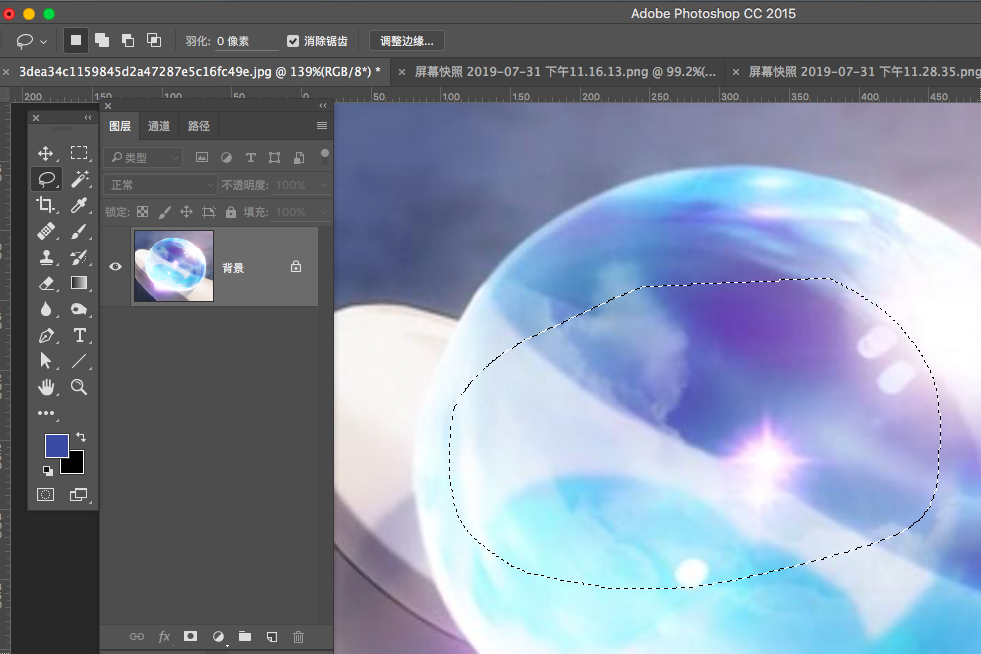The image size is (981, 654).
Task: Open the 不透明度 opacity dropdown
Action: coord(324,185)
